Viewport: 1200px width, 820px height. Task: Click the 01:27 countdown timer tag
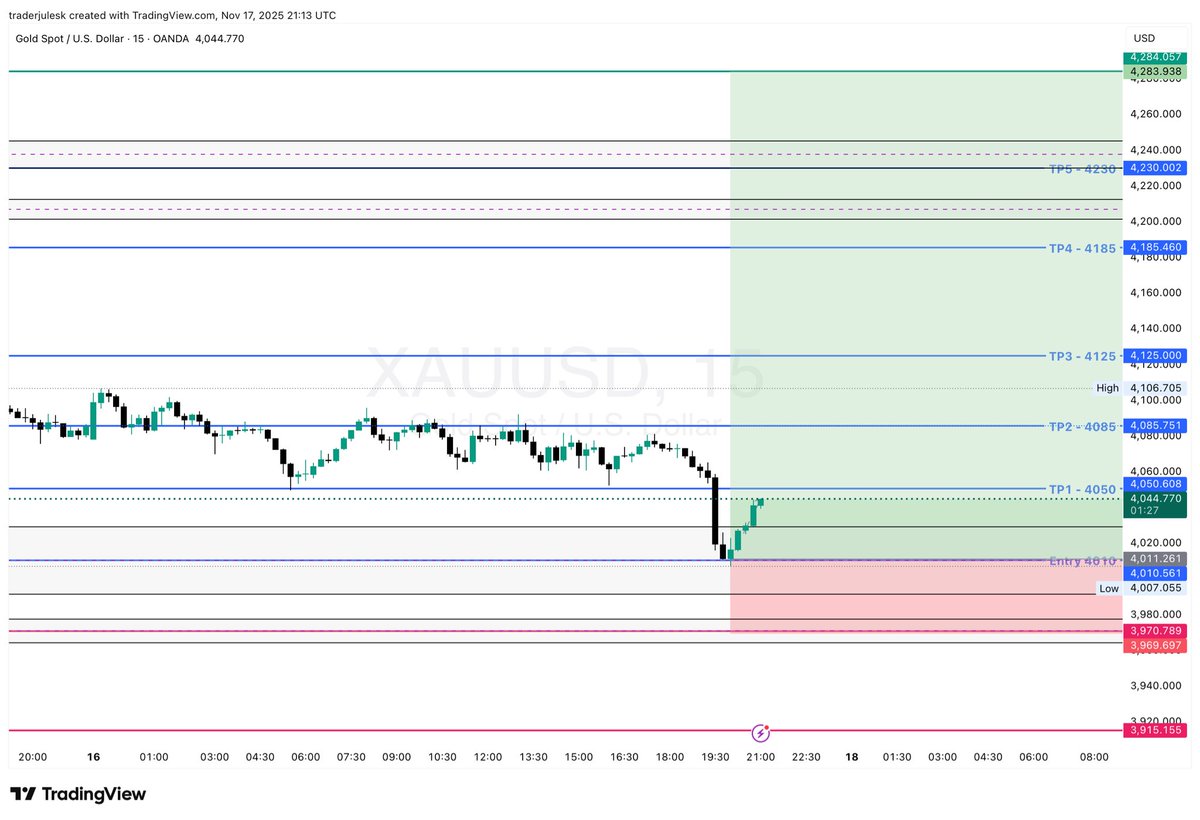[1143, 511]
